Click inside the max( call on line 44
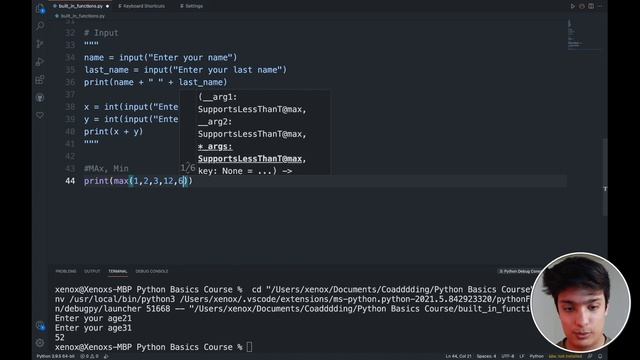The width and height of the screenshot is (640, 360). 159,181
